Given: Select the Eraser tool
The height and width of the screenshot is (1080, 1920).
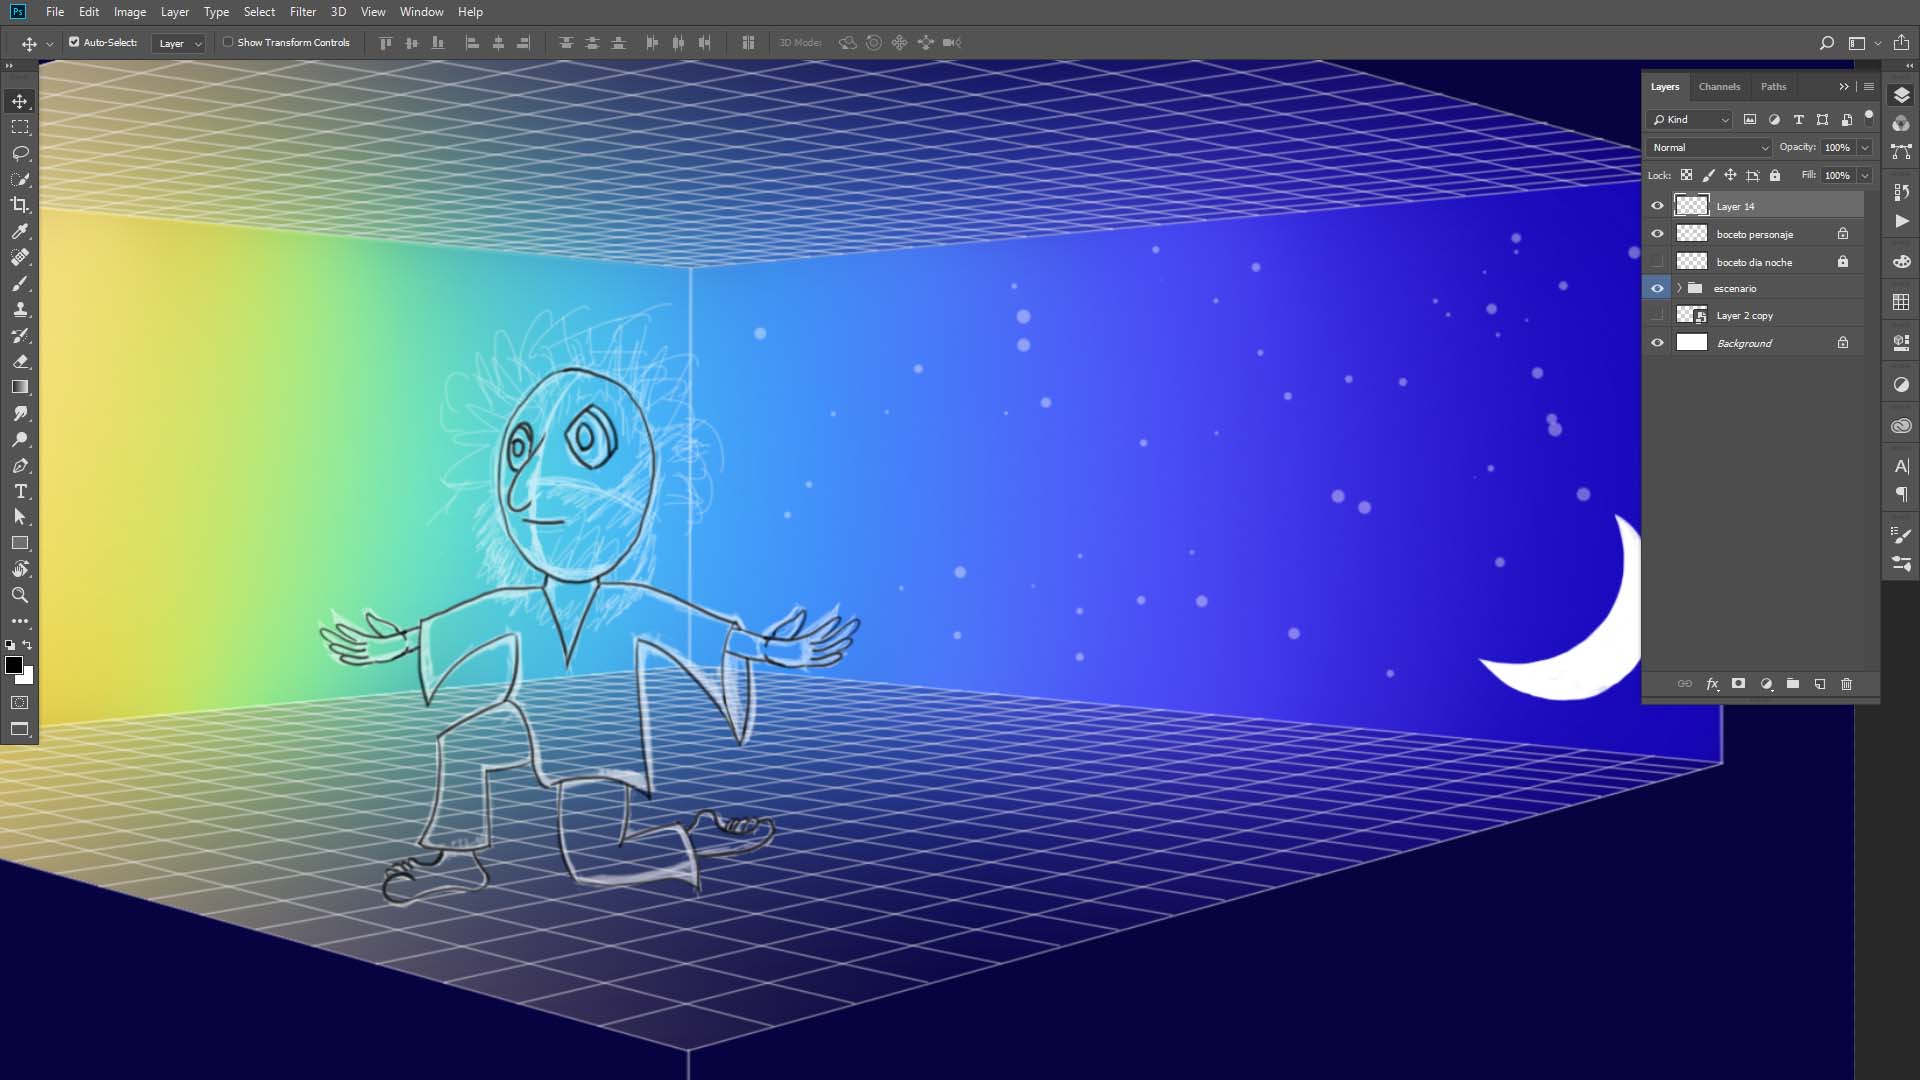Looking at the screenshot, I should pos(20,361).
